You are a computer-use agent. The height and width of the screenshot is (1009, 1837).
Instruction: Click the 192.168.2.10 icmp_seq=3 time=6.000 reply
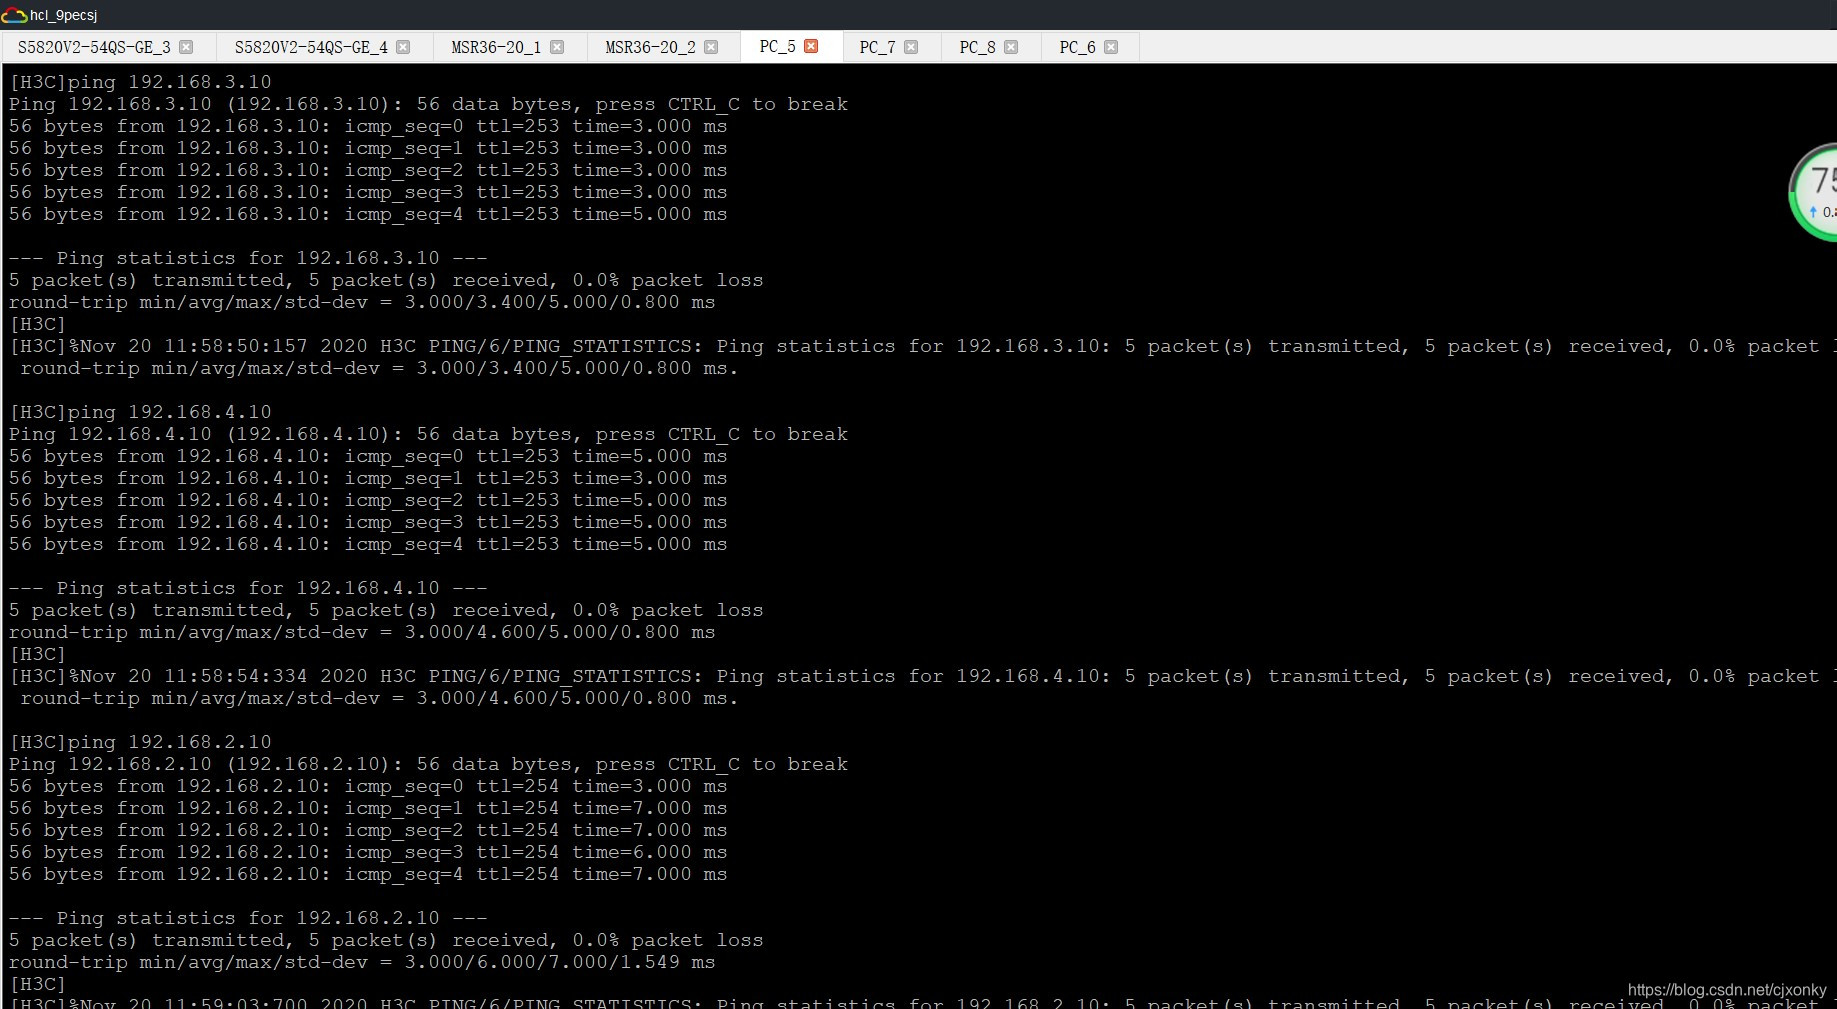point(368,852)
